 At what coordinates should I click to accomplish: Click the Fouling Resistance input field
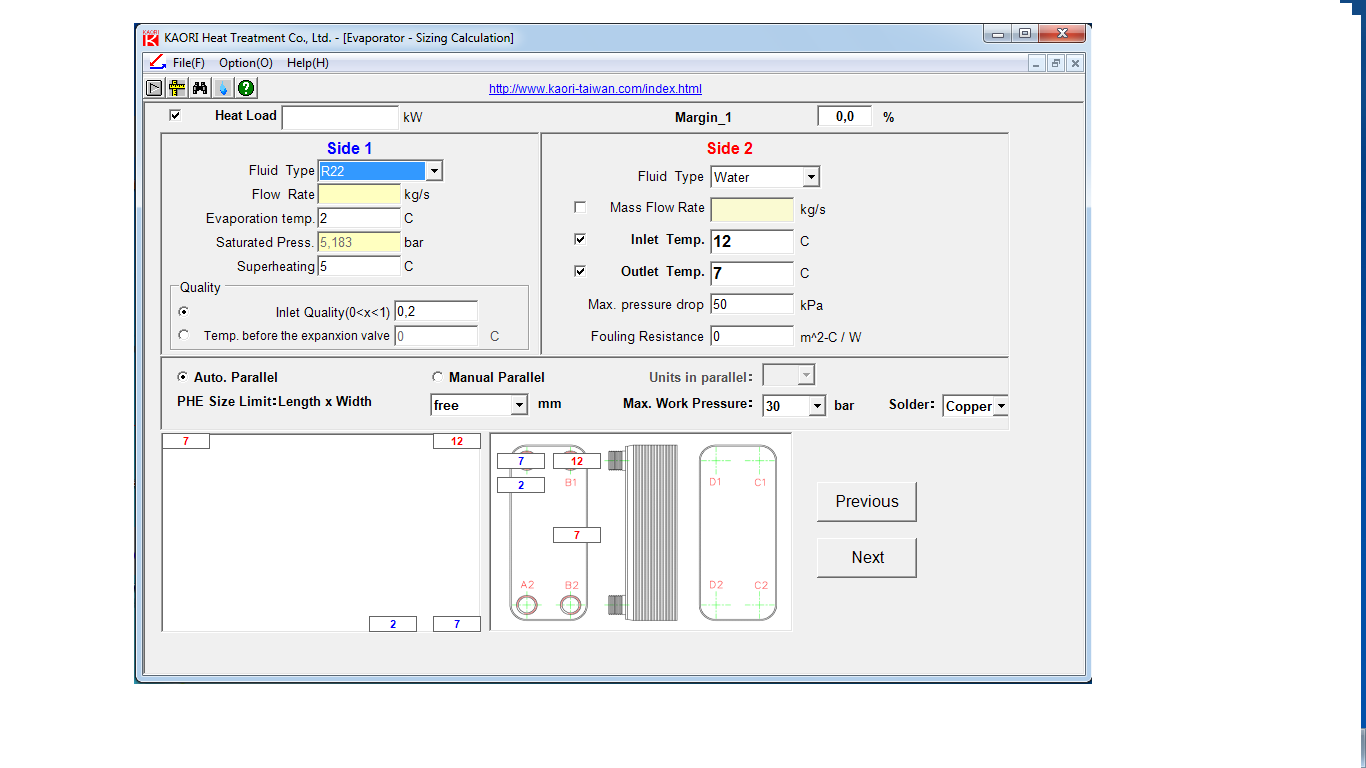pyautogui.click(x=752, y=336)
